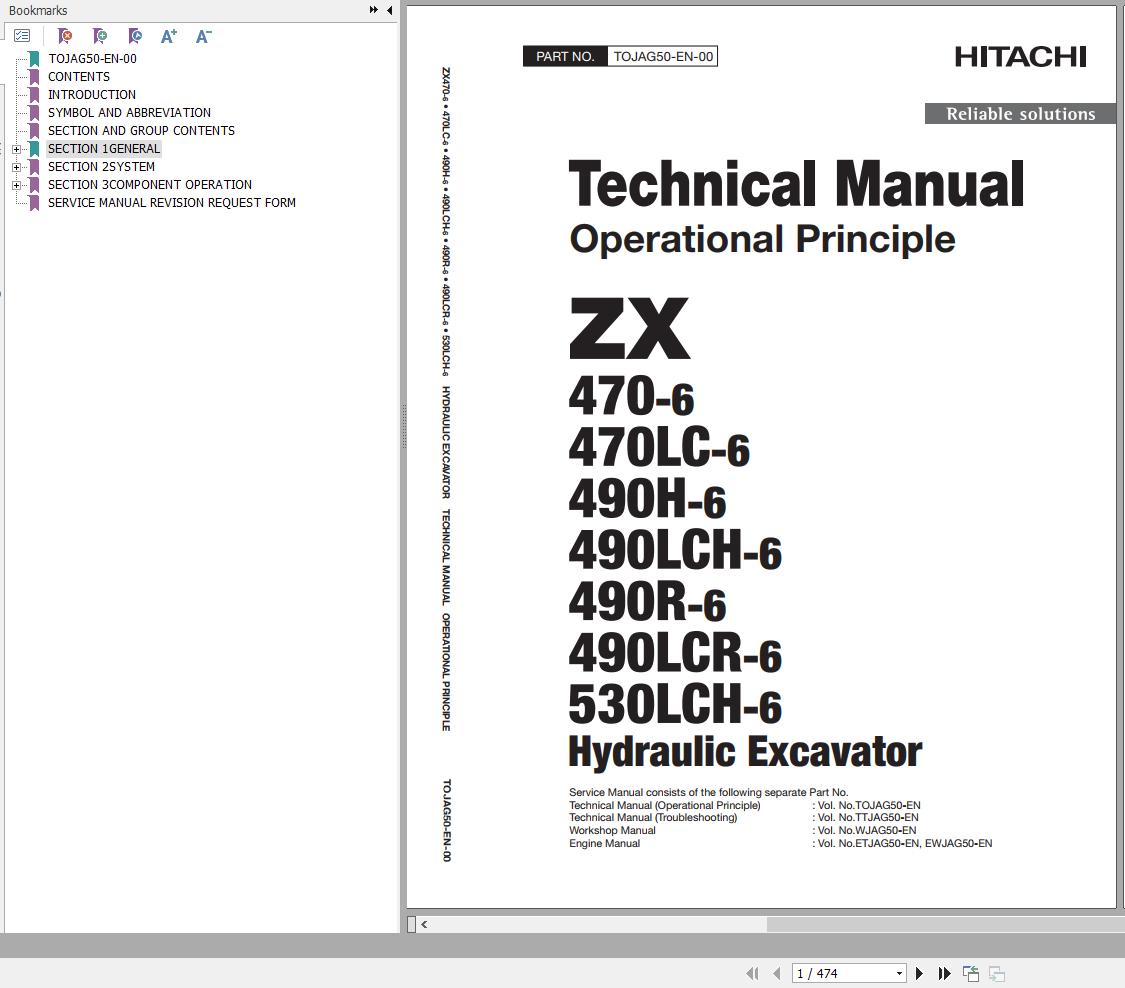Increase bookmark text size with A+
The width and height of the screenshot is (1125, 988).
click(x=169, y=36)
